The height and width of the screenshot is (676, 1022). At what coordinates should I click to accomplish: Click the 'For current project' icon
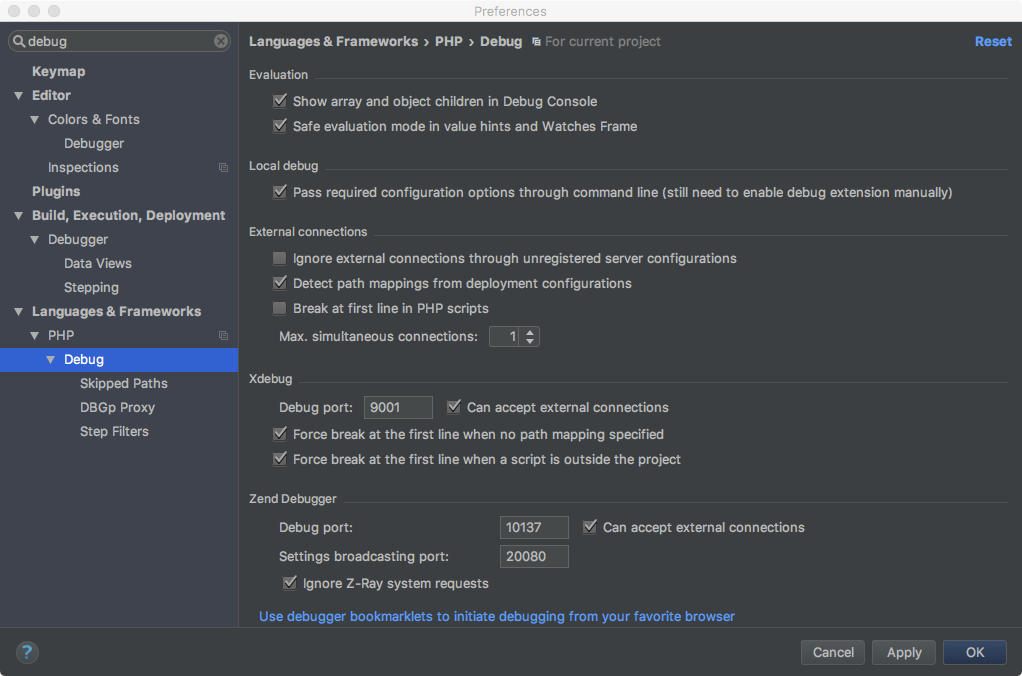coord(536,42)
